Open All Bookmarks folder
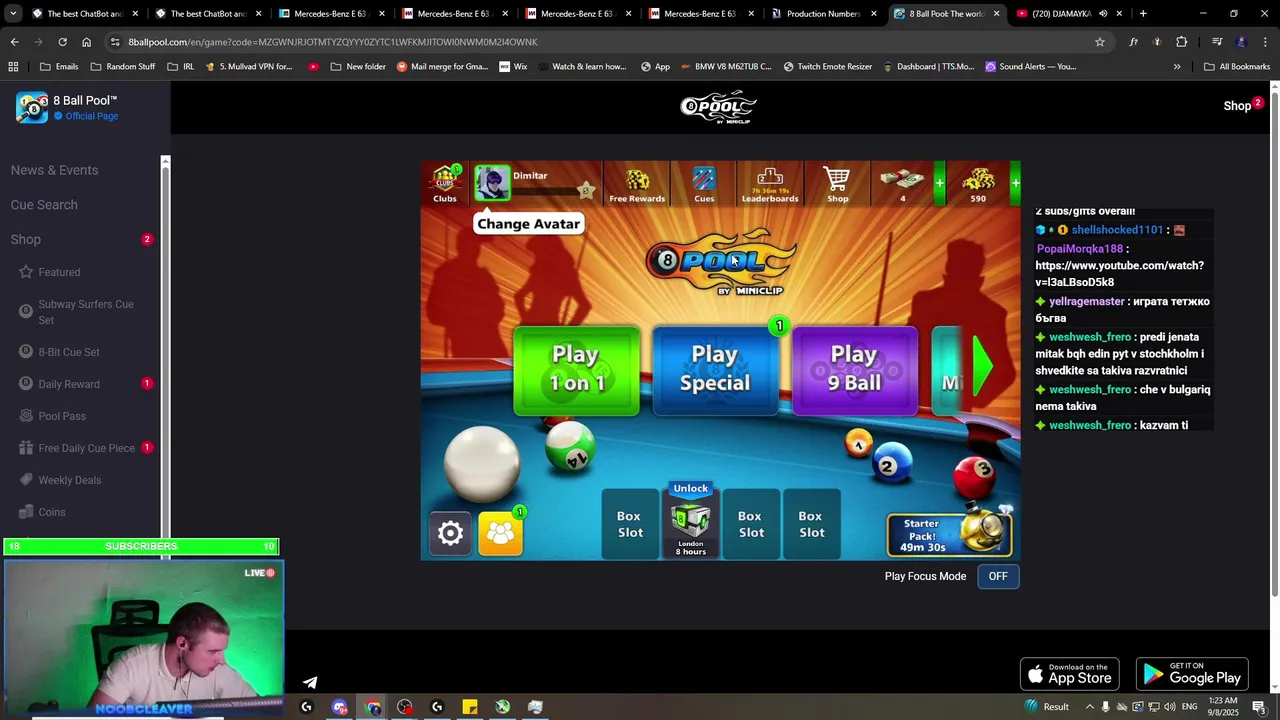1280x720 pixels. pyautogui.click(x=1237, y=67)
